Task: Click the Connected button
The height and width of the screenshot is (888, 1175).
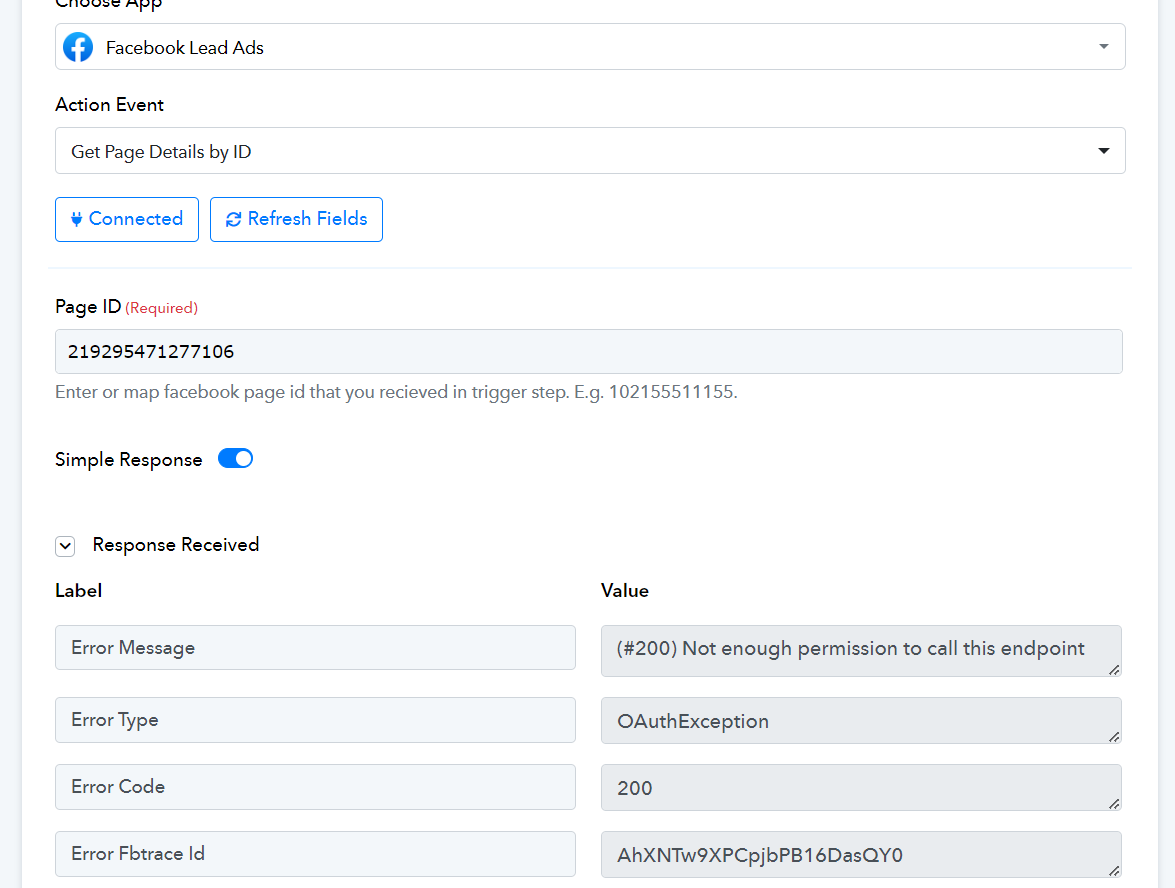Action: (x=127, y=219)
